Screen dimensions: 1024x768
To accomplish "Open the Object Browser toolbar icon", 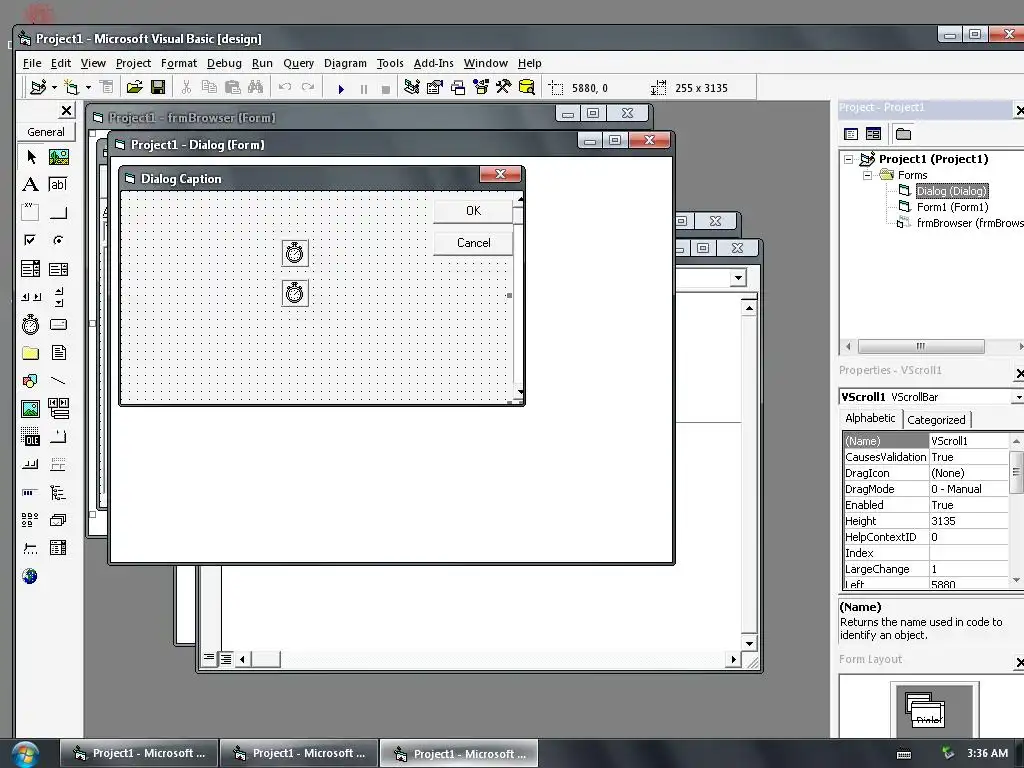I will click(481, 87).
